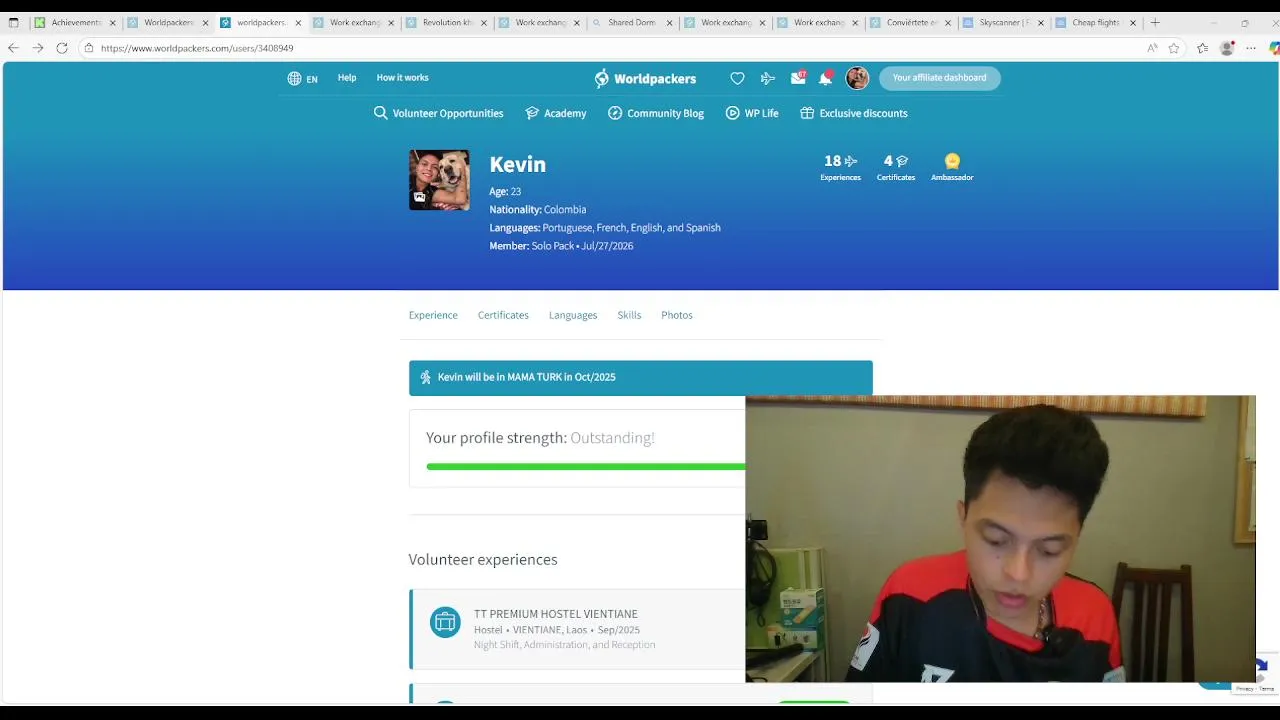Switch to the Skyscanner browser tab

1004,22
